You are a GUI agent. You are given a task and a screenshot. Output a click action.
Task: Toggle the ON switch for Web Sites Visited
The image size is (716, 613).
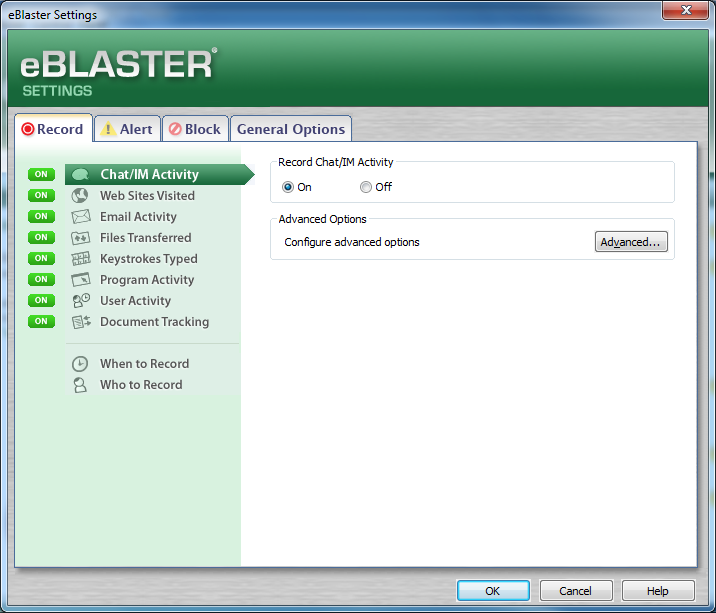[41, 196]
